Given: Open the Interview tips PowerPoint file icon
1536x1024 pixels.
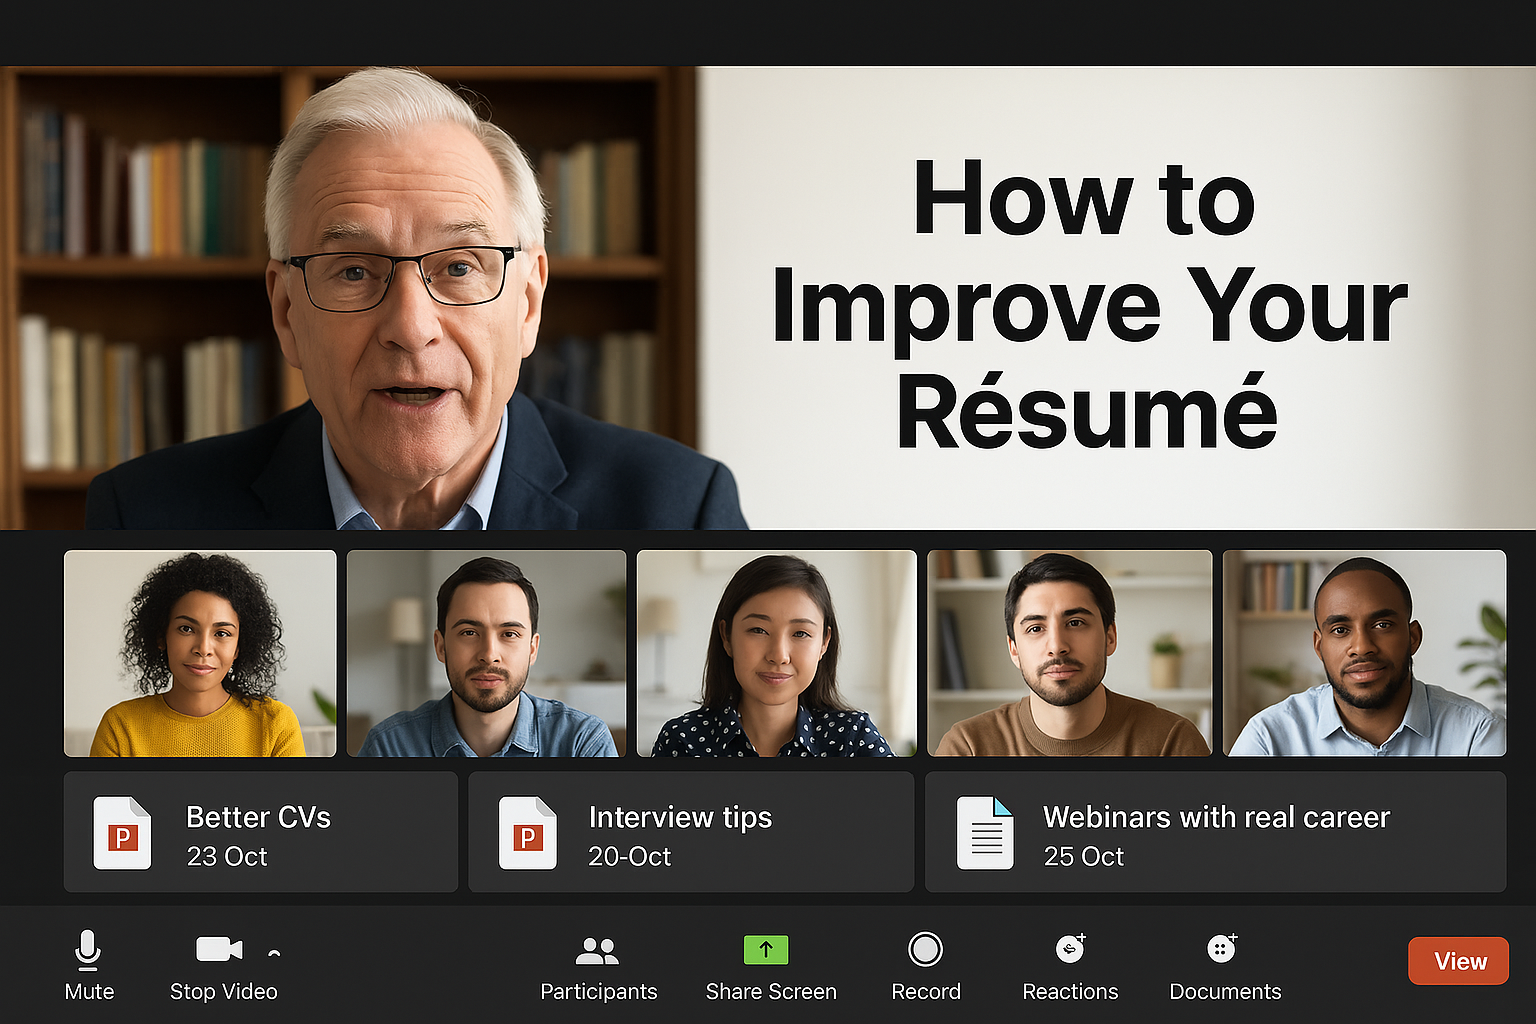Looking at the screenshot, I should tap(528, 832).
